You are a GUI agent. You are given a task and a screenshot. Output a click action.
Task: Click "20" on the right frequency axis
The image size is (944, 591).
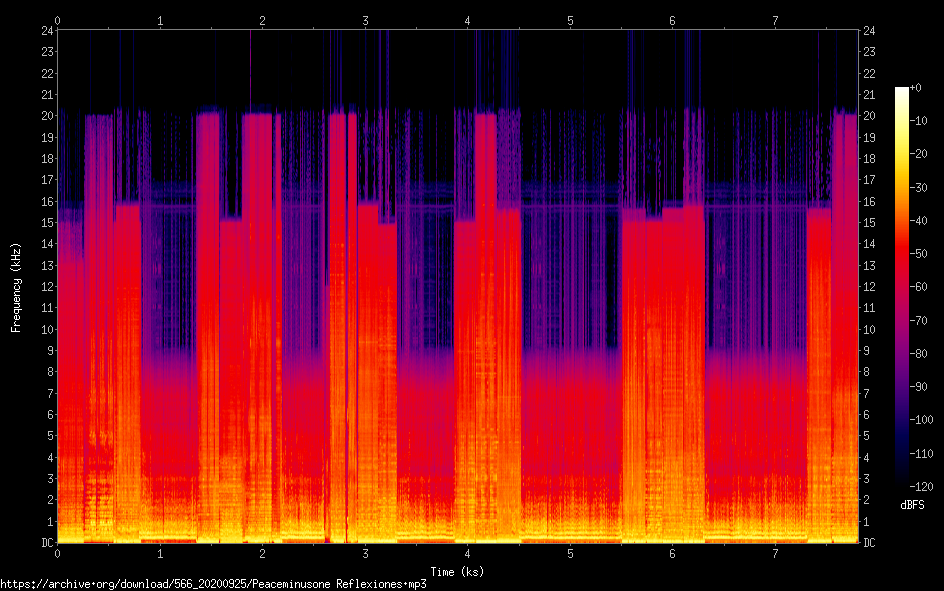(x=869, y=116)
